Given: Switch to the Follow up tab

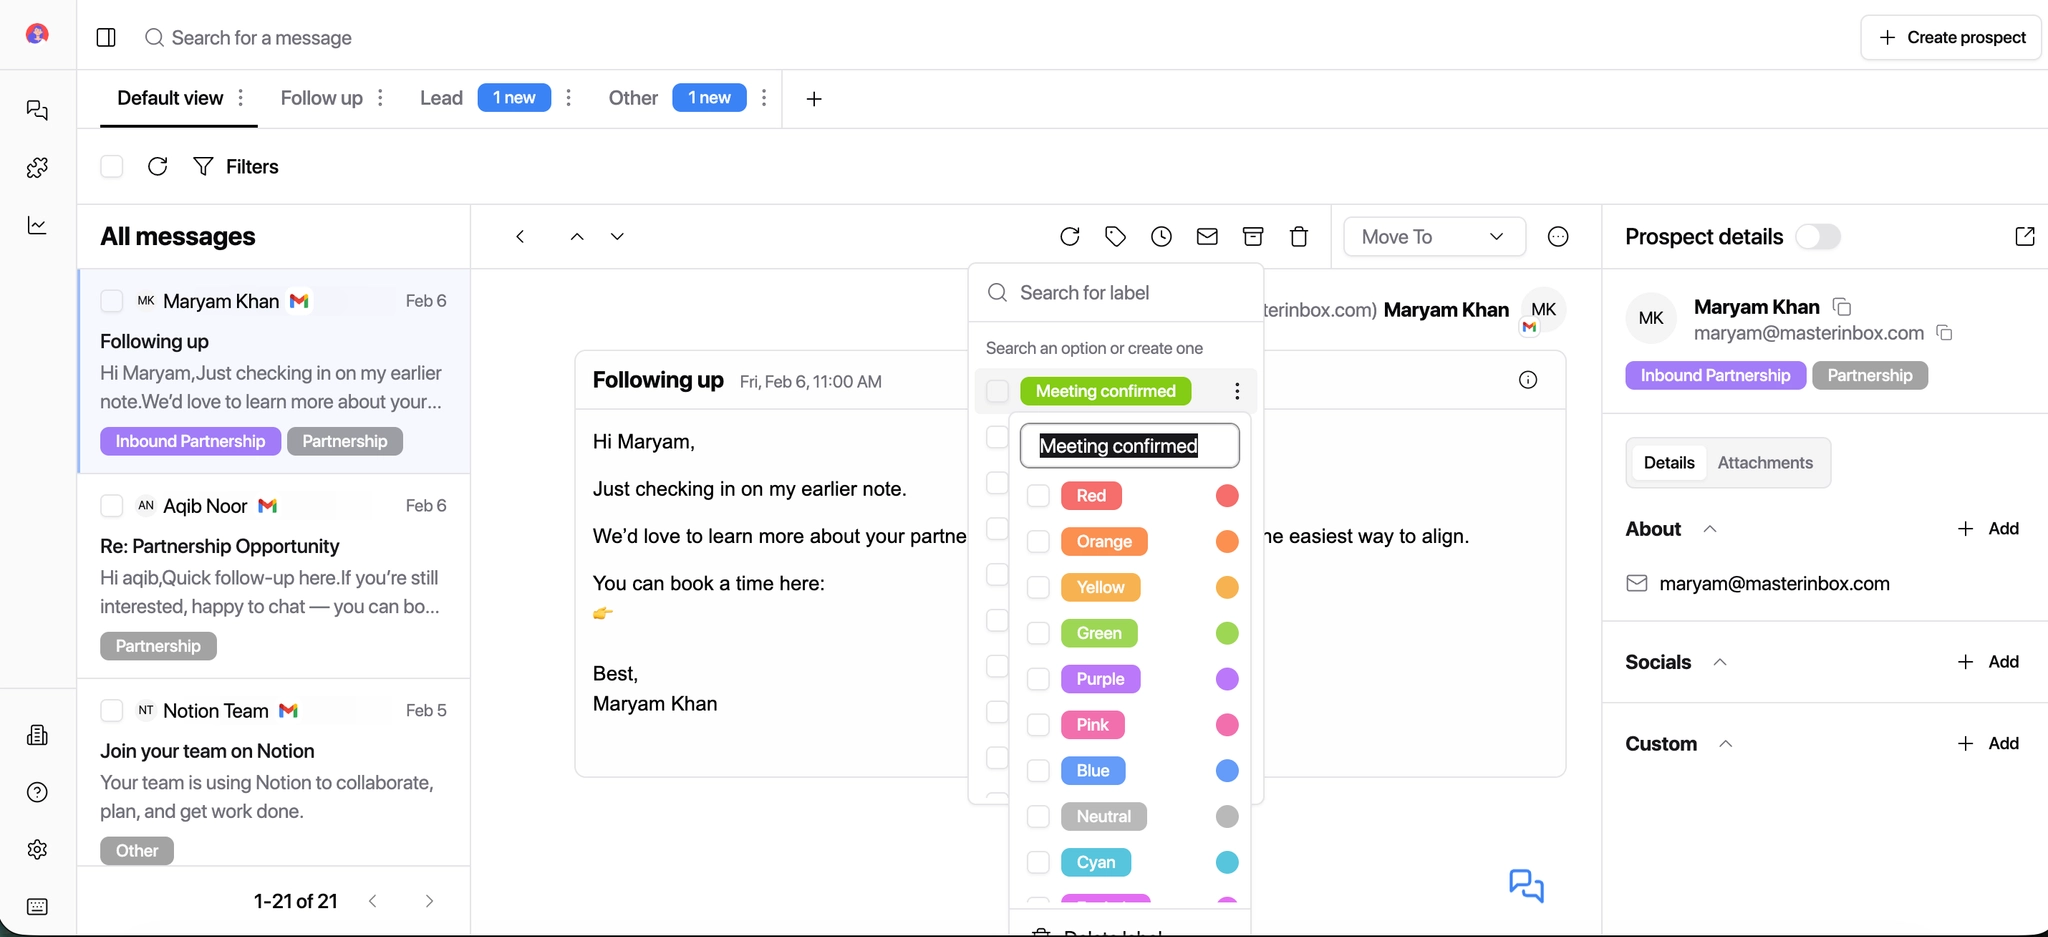Looking at the screenshot, I should pos(321,98).
